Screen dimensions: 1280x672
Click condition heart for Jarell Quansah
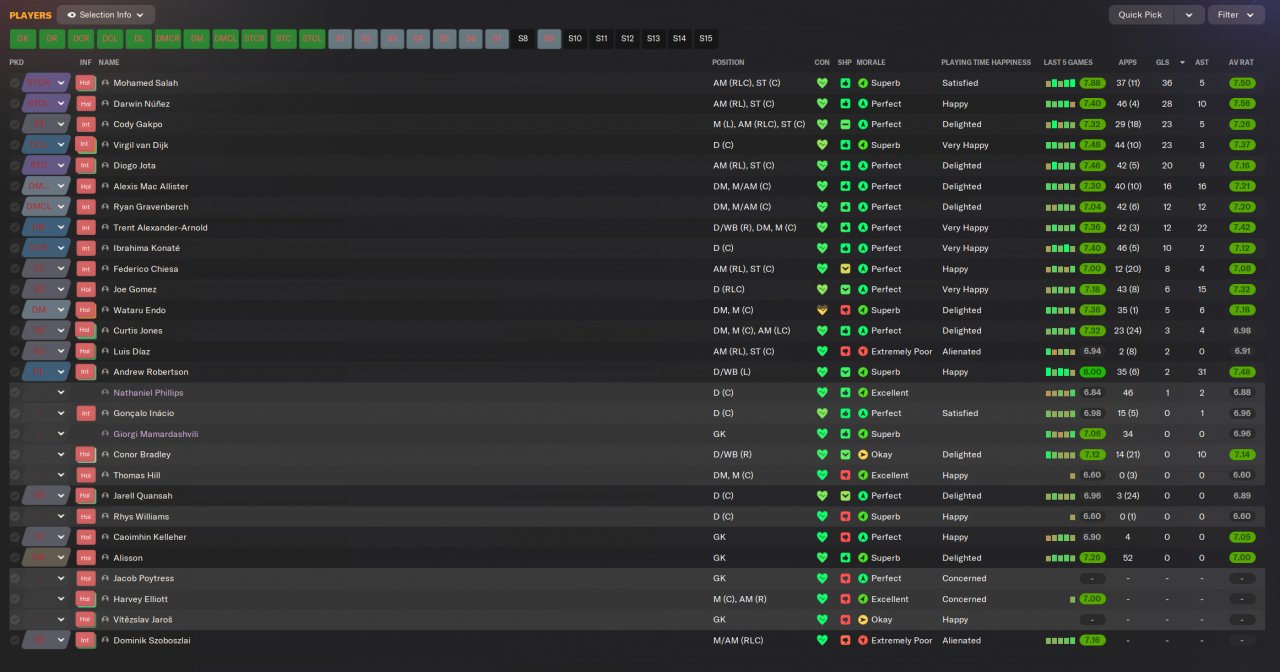point(823,496)
